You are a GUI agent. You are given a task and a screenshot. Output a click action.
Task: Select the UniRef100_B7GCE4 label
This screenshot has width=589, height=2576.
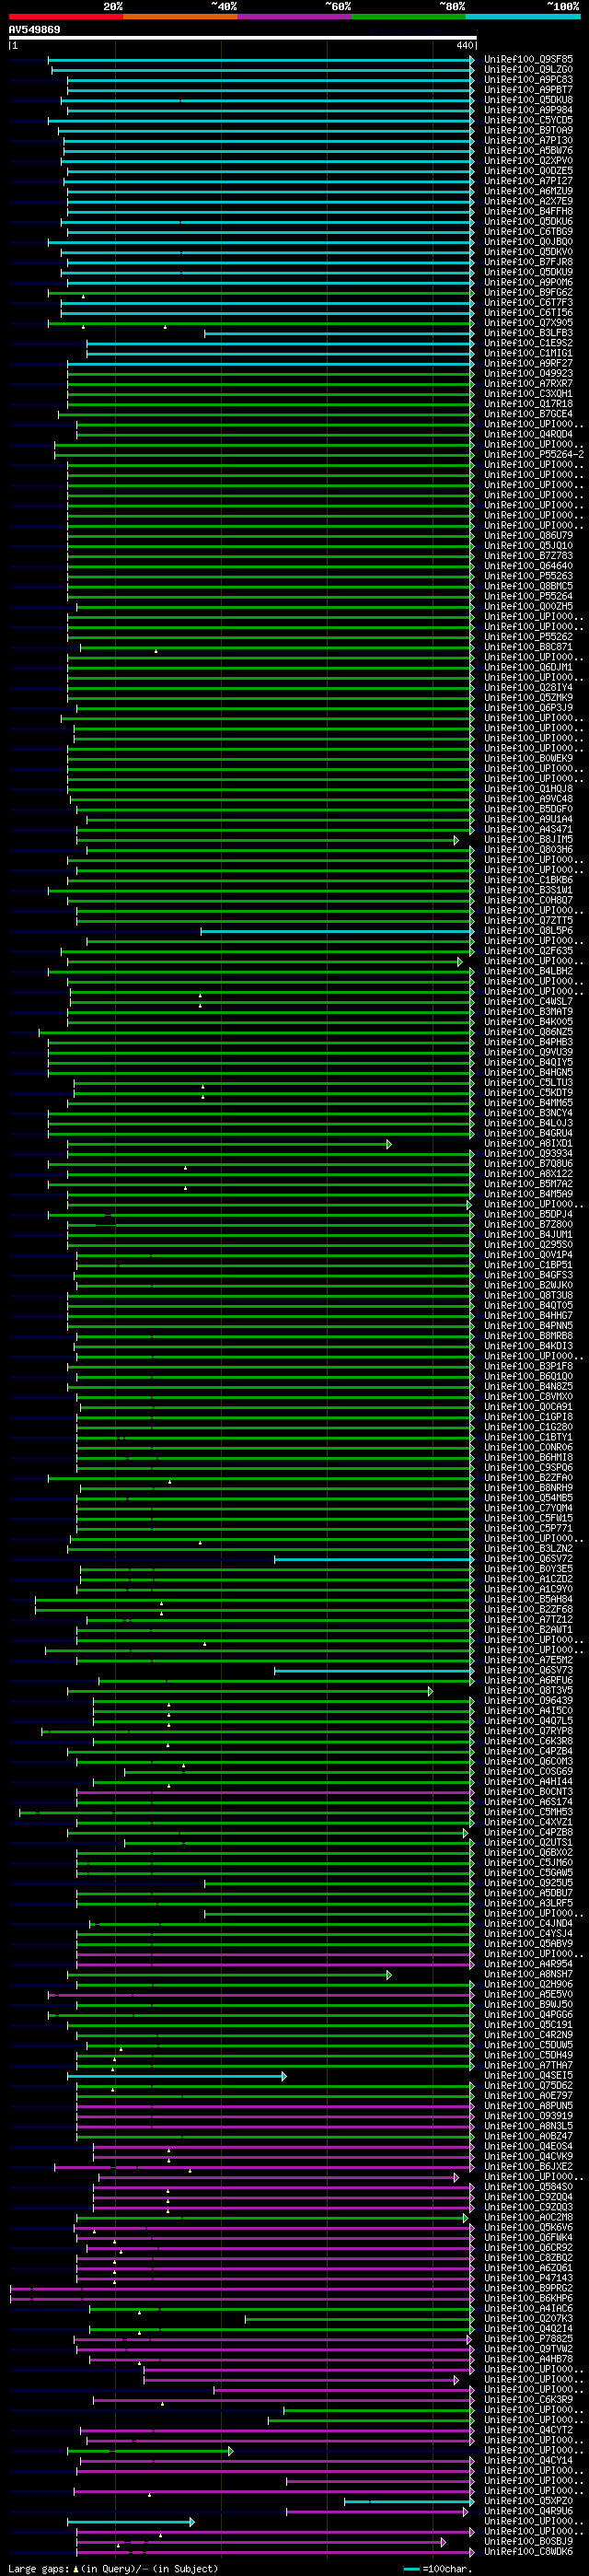529,414
